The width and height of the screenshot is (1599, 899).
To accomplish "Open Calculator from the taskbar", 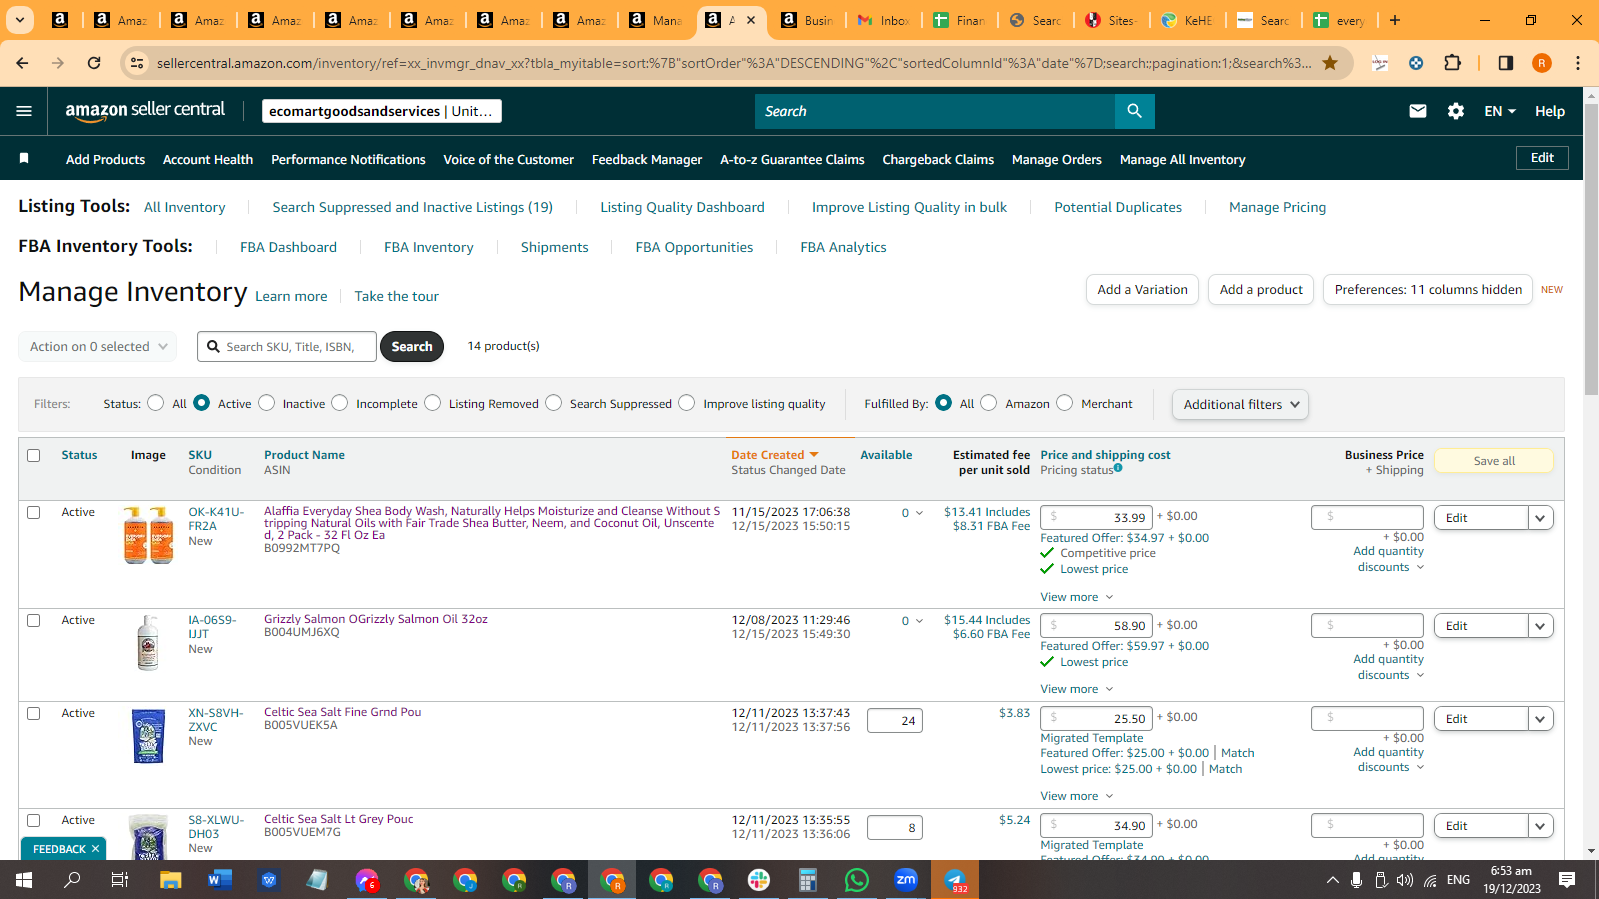I will (808, 880).
